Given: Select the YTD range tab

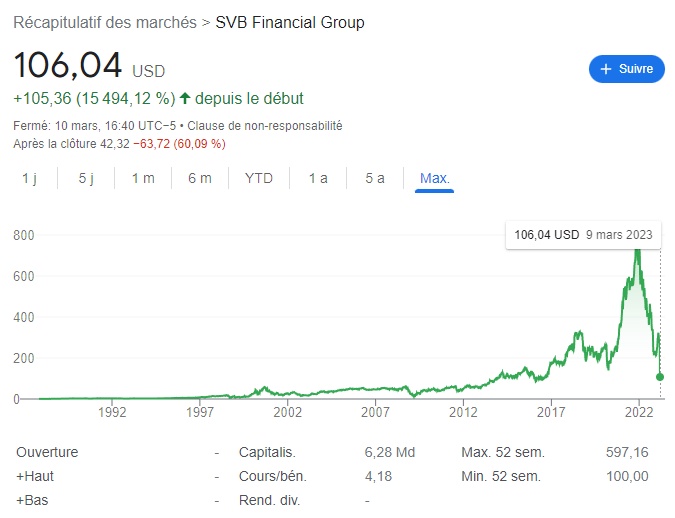Looking at the screenshot, I should (x=259, y=178).
